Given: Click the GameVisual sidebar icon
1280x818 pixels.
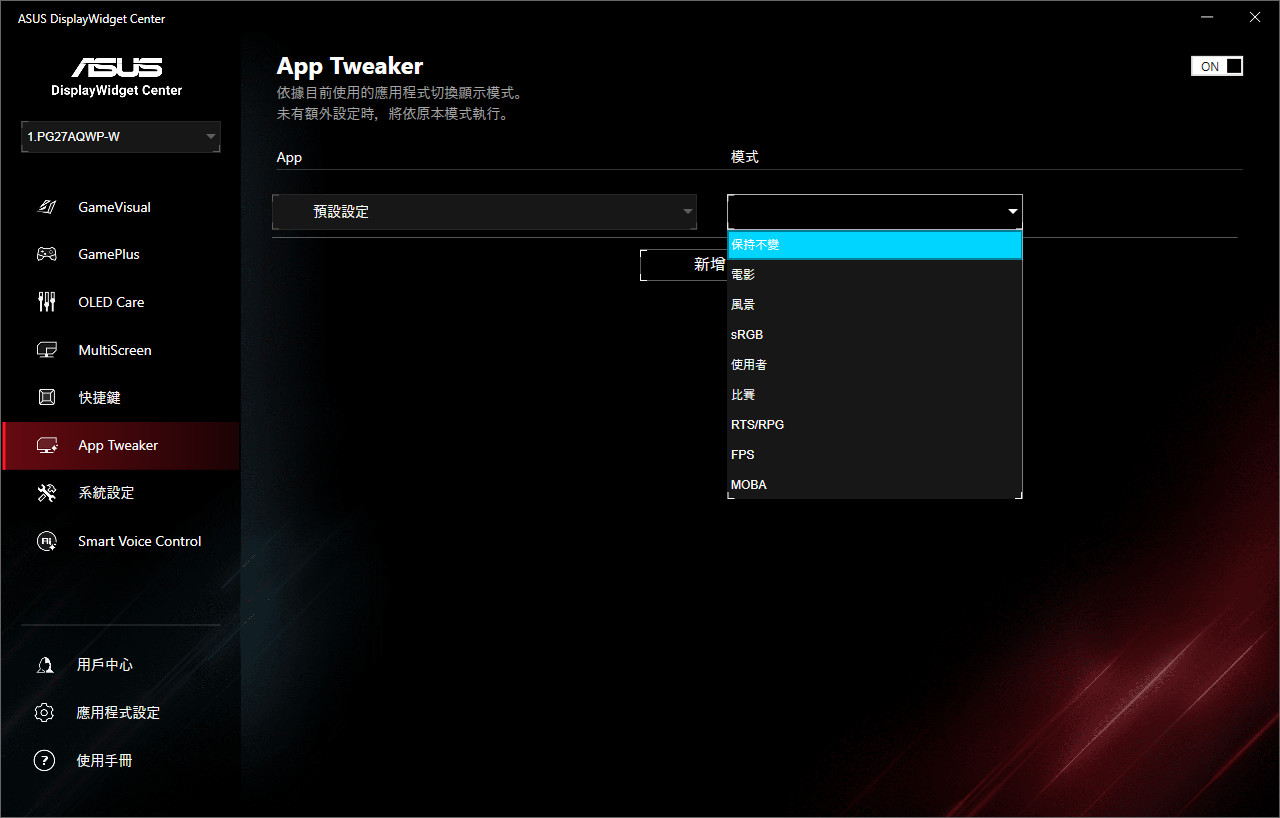Looking at the screenshot, I should (x=47, y=207).
